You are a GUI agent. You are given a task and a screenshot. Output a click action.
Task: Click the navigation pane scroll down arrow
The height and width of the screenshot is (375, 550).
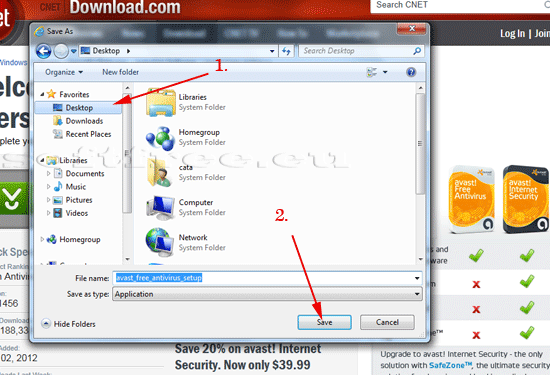tap(127, 259)
